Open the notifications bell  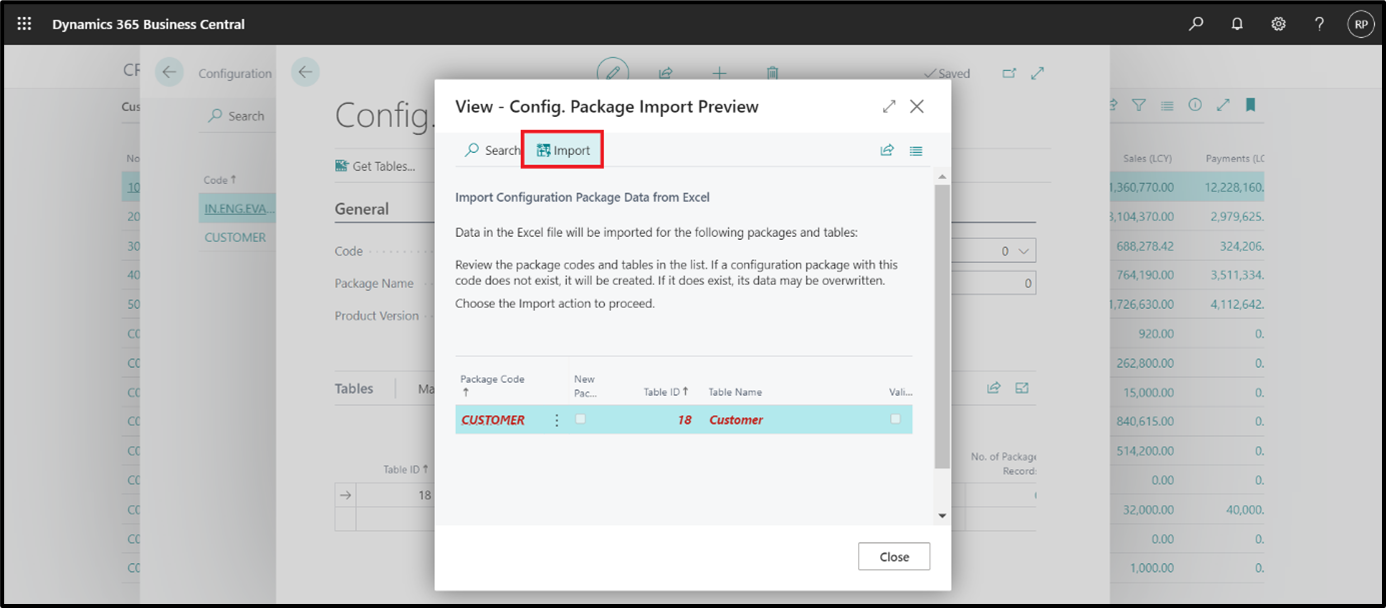(1237, 24)
